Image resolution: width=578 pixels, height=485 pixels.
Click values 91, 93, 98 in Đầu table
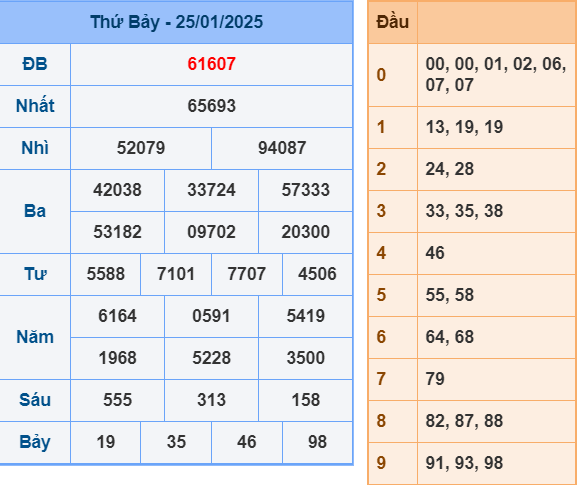pos(464,464)
